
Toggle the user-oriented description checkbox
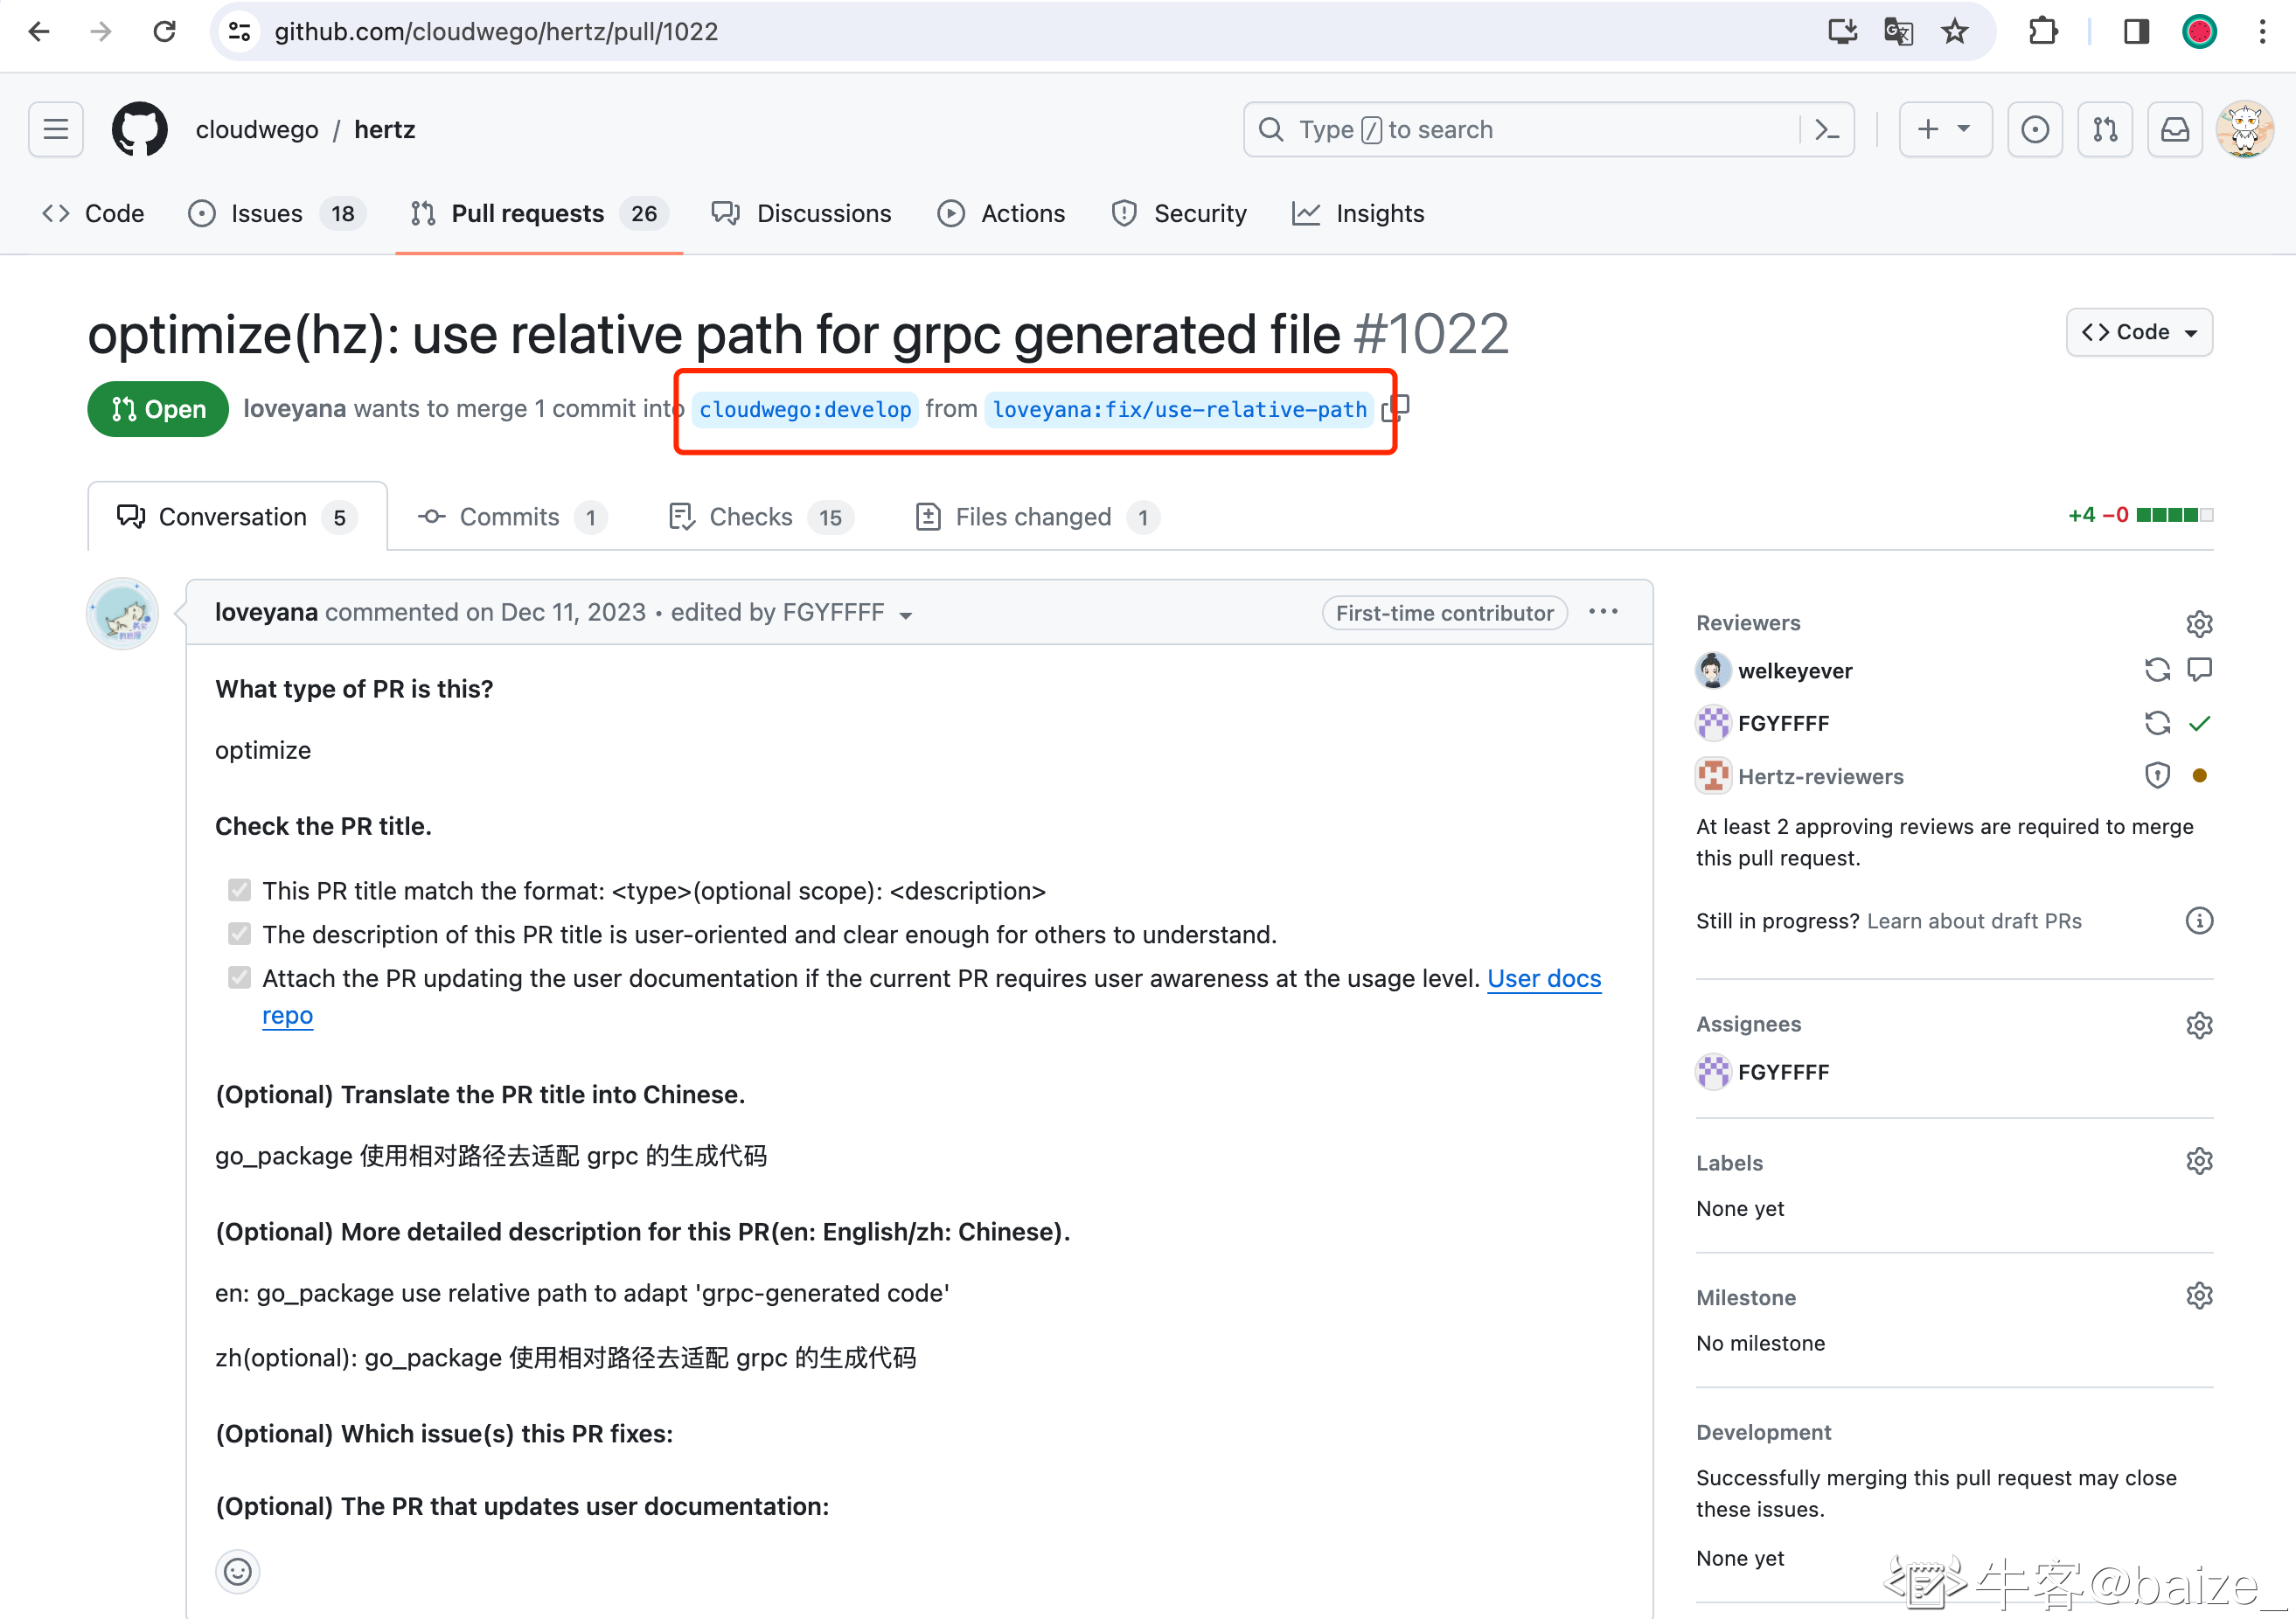click(x=239, y=934)
